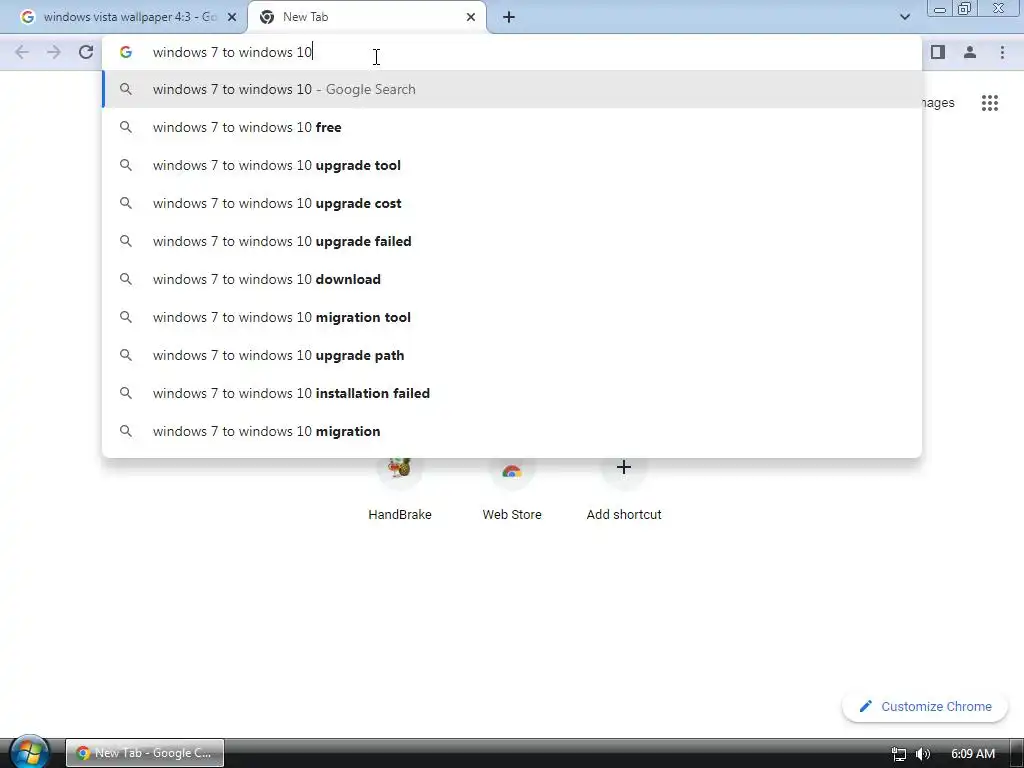Open the Chrome profile icon
Image resolution: width=1024 pixels, height=768 pixels.
pyautogui.click(x=970, y=52)
